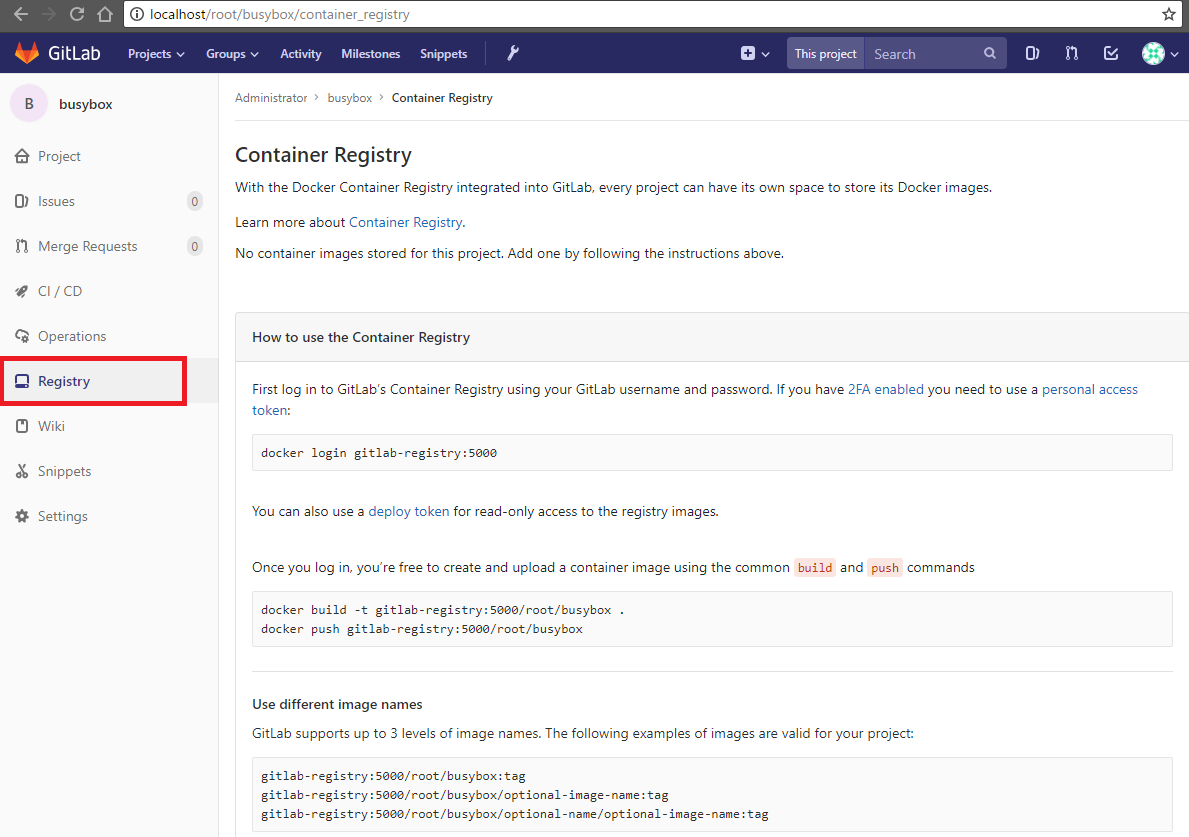Open the plus (new item) dropdown
Viewport: 1189px width, 837px height.
[x=753, y=53]
